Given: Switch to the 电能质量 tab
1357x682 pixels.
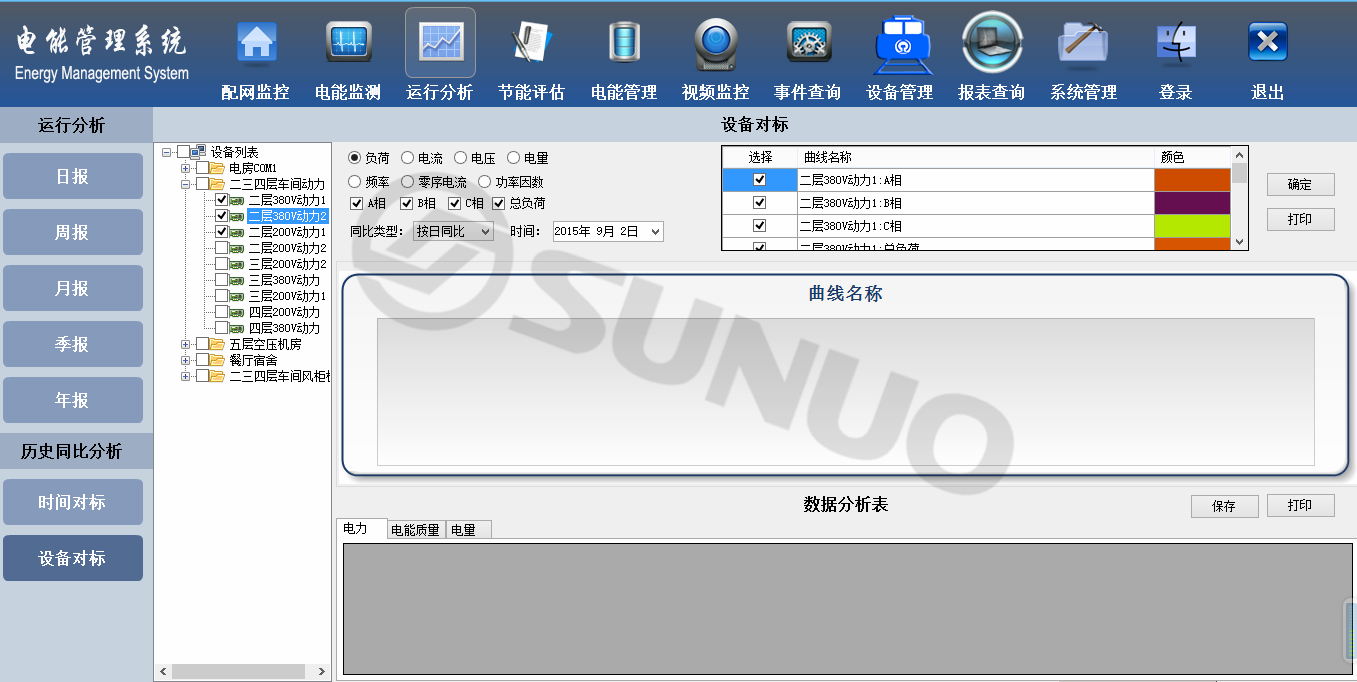Looking at the screenshot, I should click(415, 530).
